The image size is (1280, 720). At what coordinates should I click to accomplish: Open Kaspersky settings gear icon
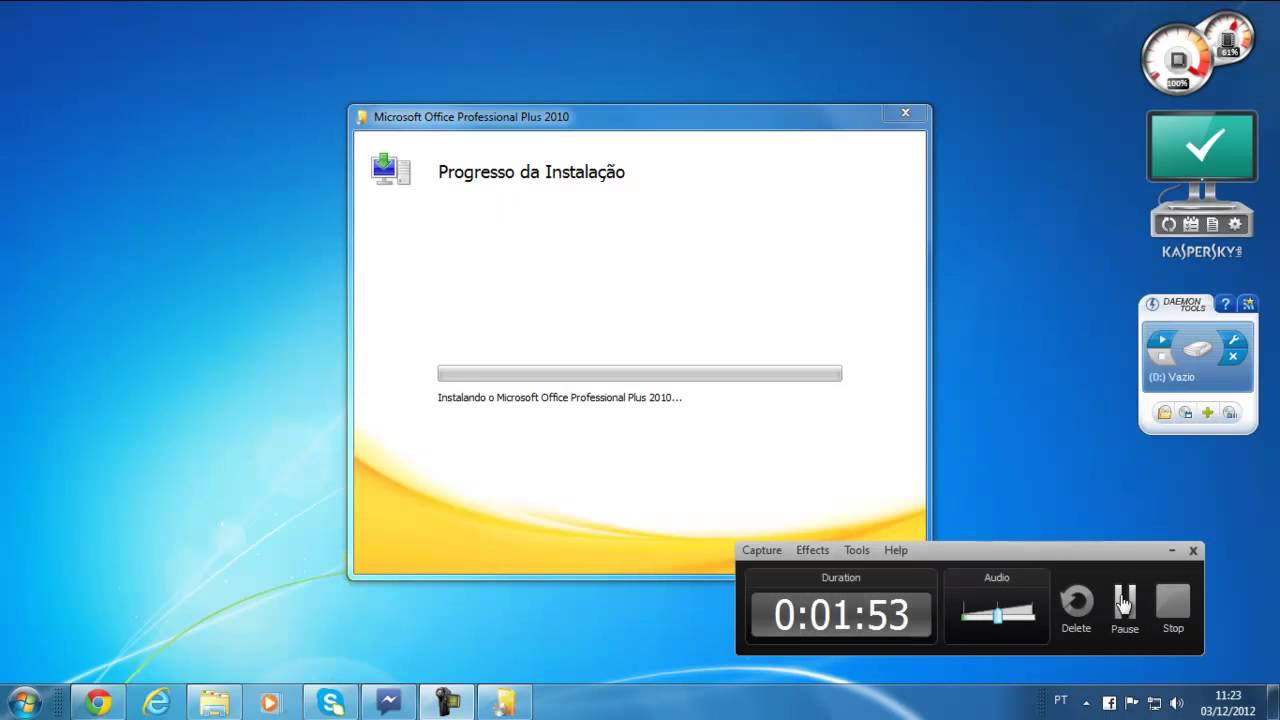[x=1235, y=224]
